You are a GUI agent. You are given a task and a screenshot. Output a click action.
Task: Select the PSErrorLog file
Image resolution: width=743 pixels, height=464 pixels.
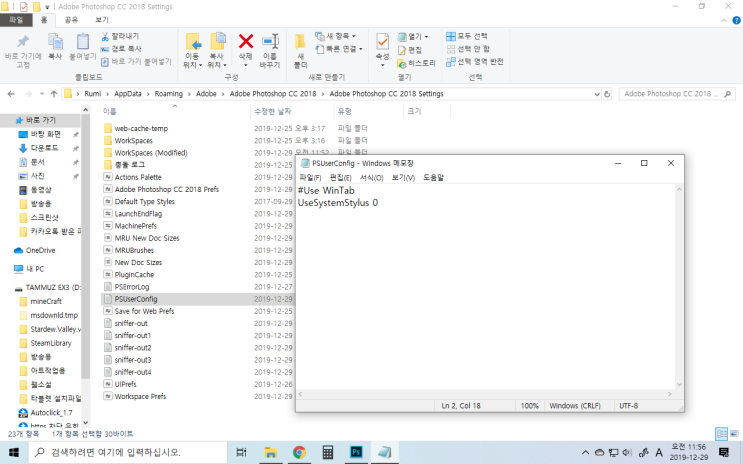[132, 287]
